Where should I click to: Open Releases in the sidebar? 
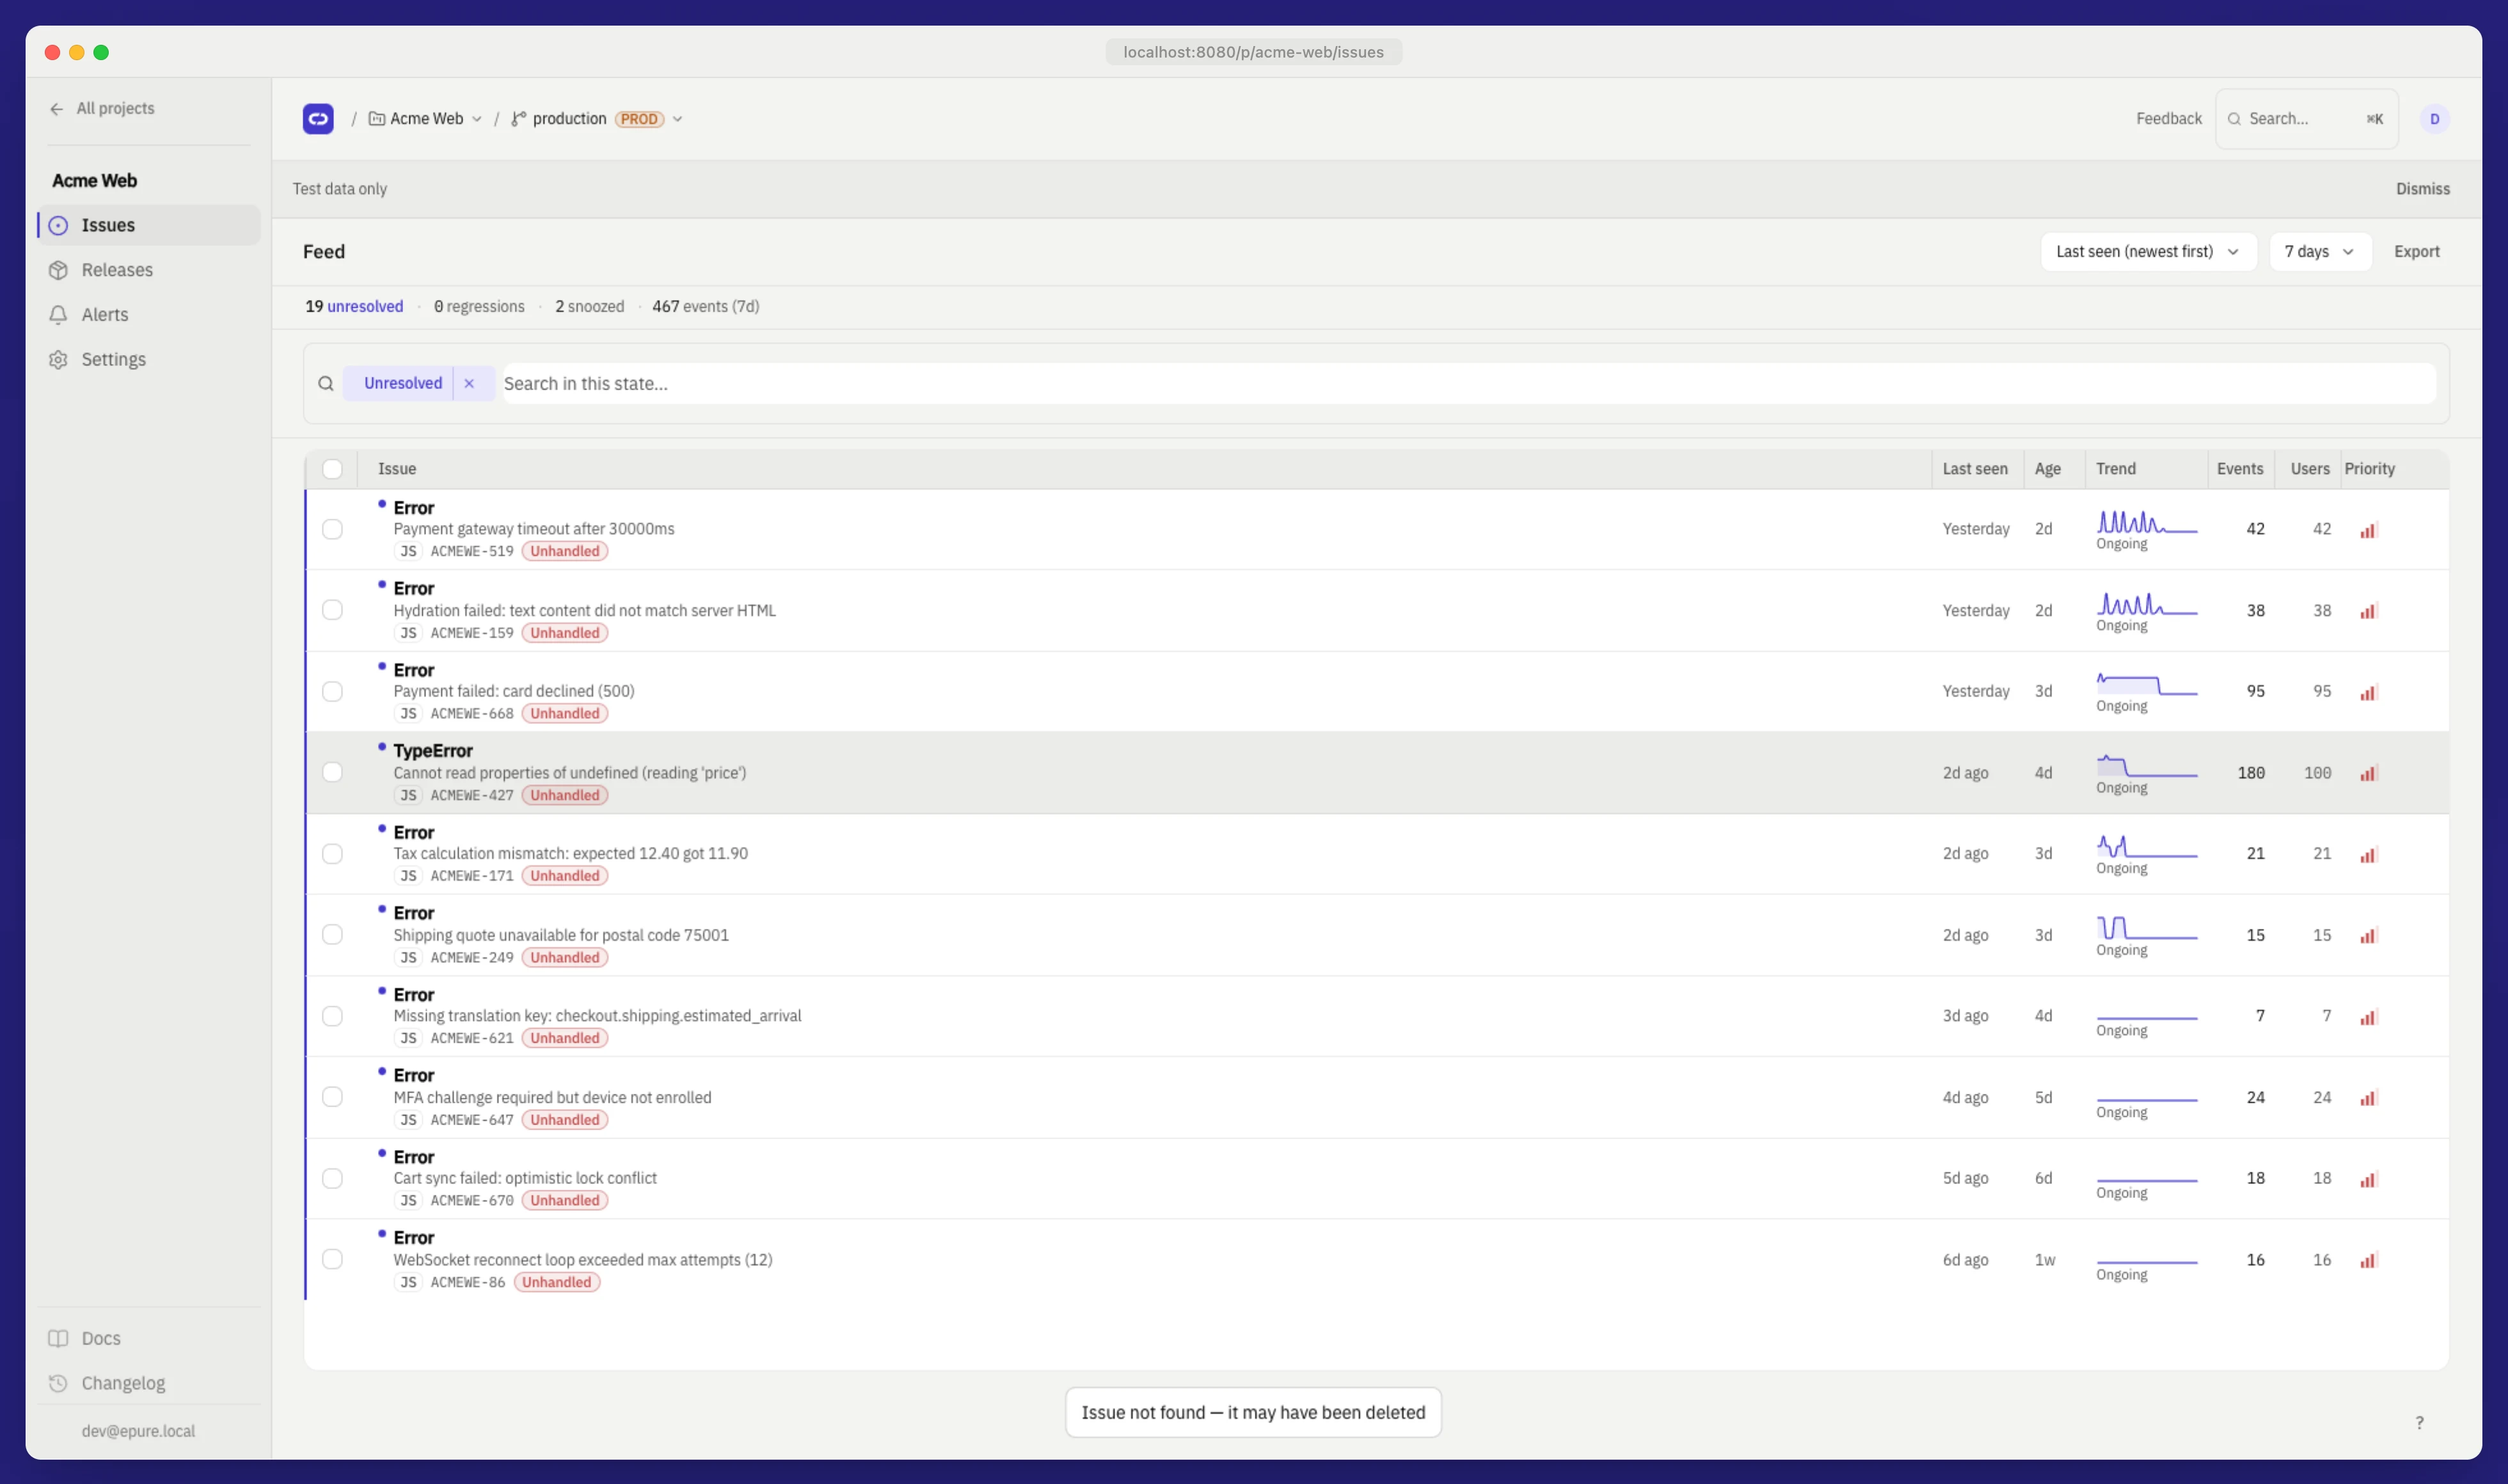[149, 270]
